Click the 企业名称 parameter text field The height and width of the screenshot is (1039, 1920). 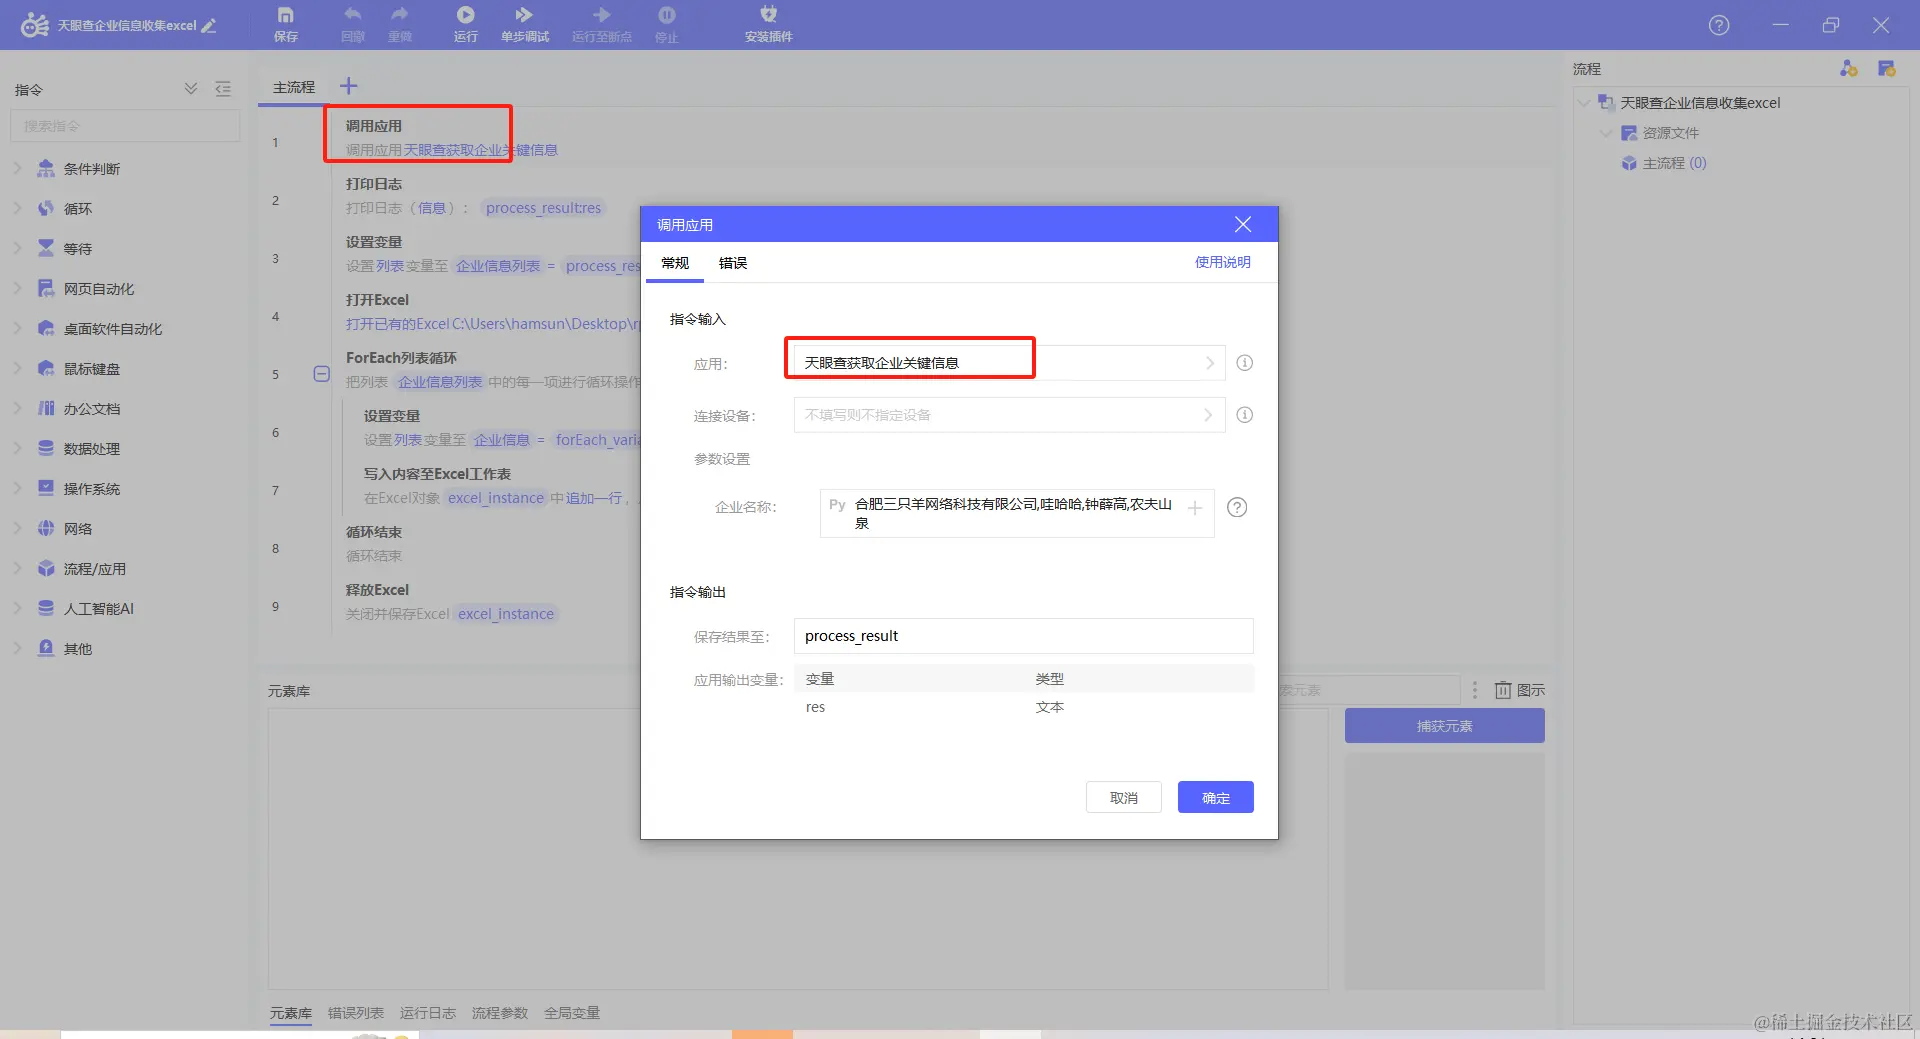[x=1017, y=513]
